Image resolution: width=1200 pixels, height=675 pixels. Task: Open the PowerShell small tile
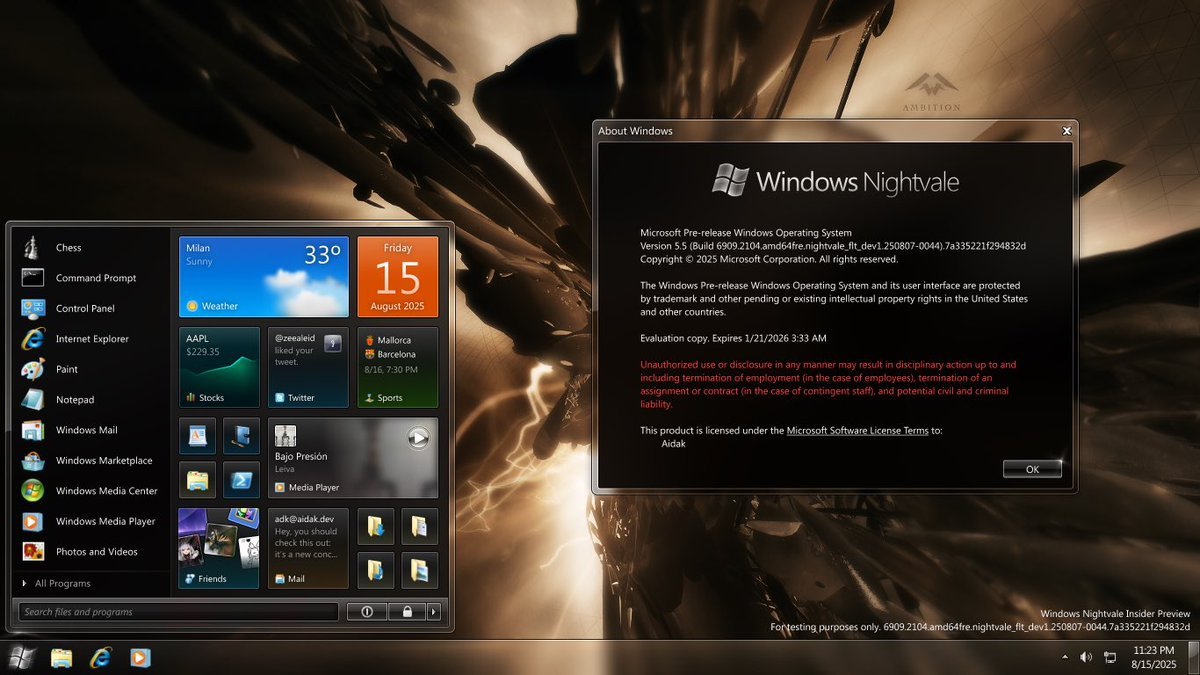[241, 479]
